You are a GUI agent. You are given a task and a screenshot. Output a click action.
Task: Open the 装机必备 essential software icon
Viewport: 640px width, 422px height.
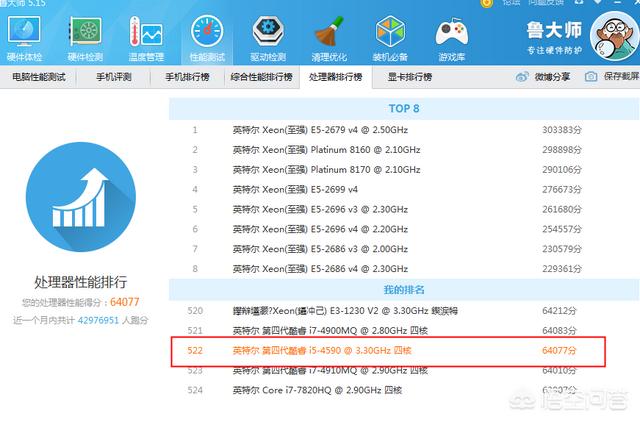point(390,38)
